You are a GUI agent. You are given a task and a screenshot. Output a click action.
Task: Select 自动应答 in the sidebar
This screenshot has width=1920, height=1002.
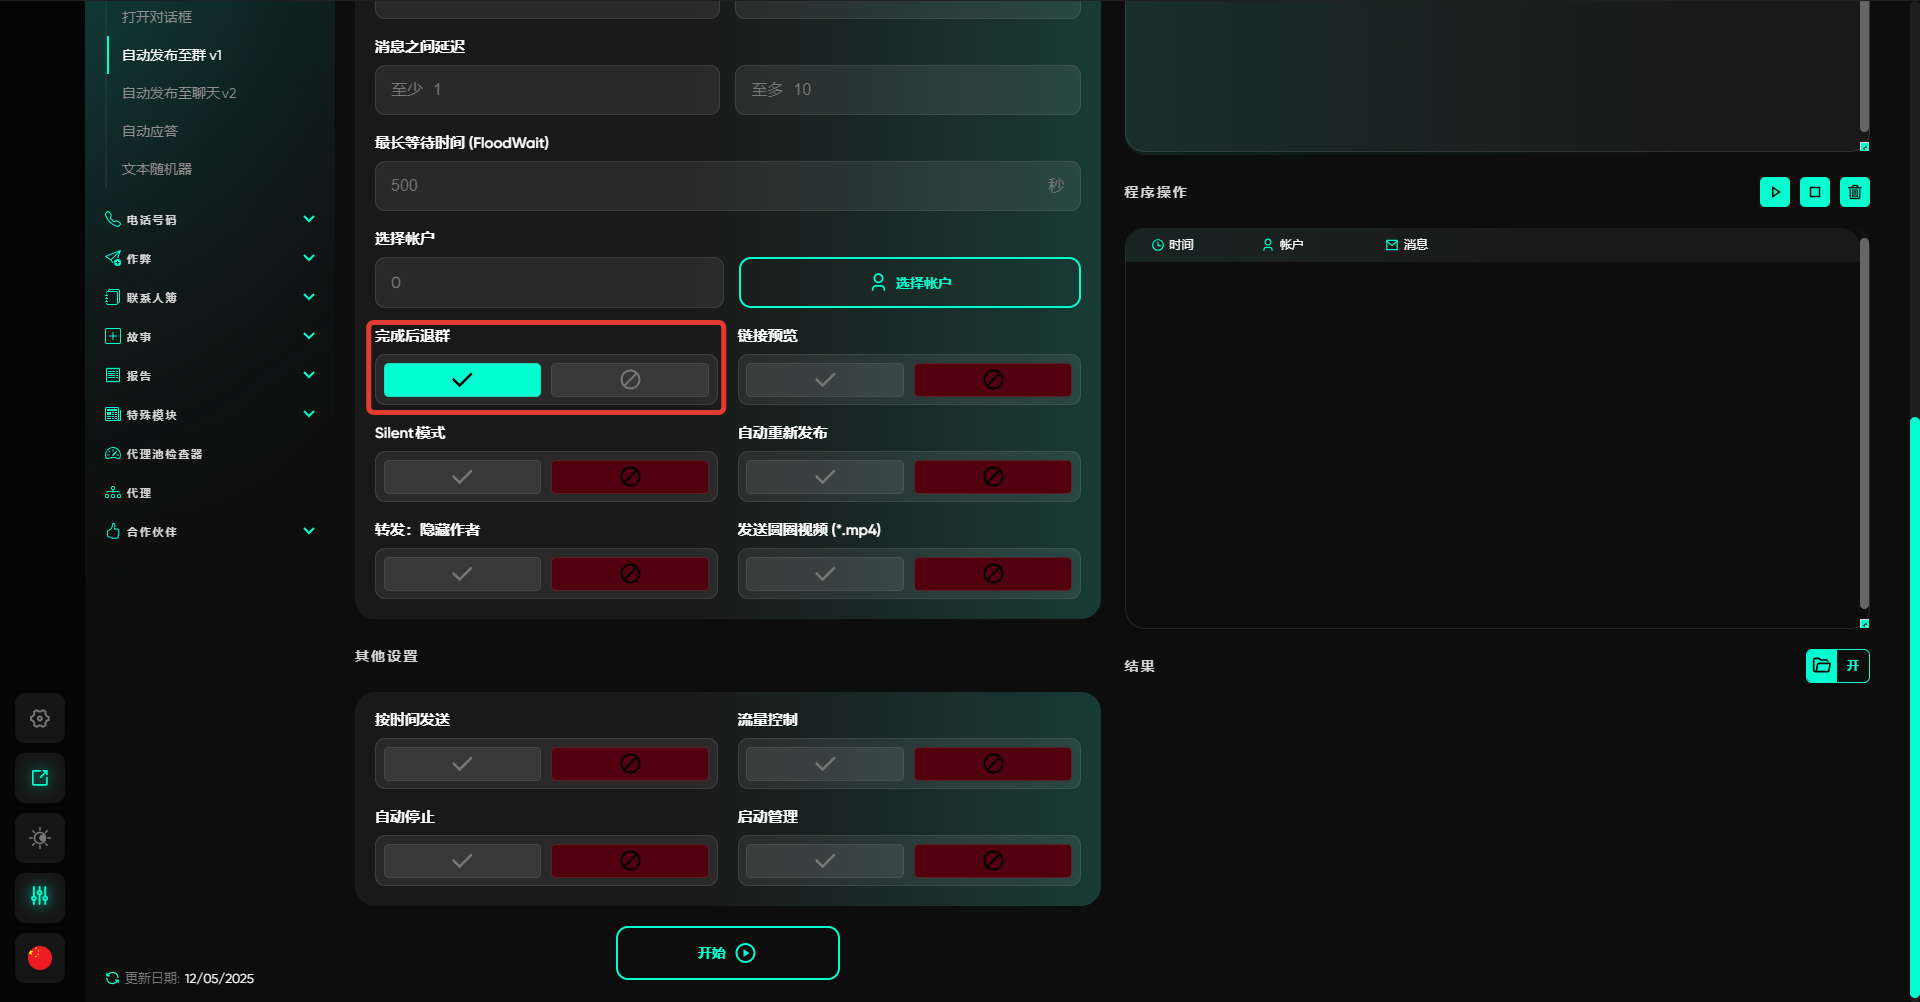click(150, 131)
